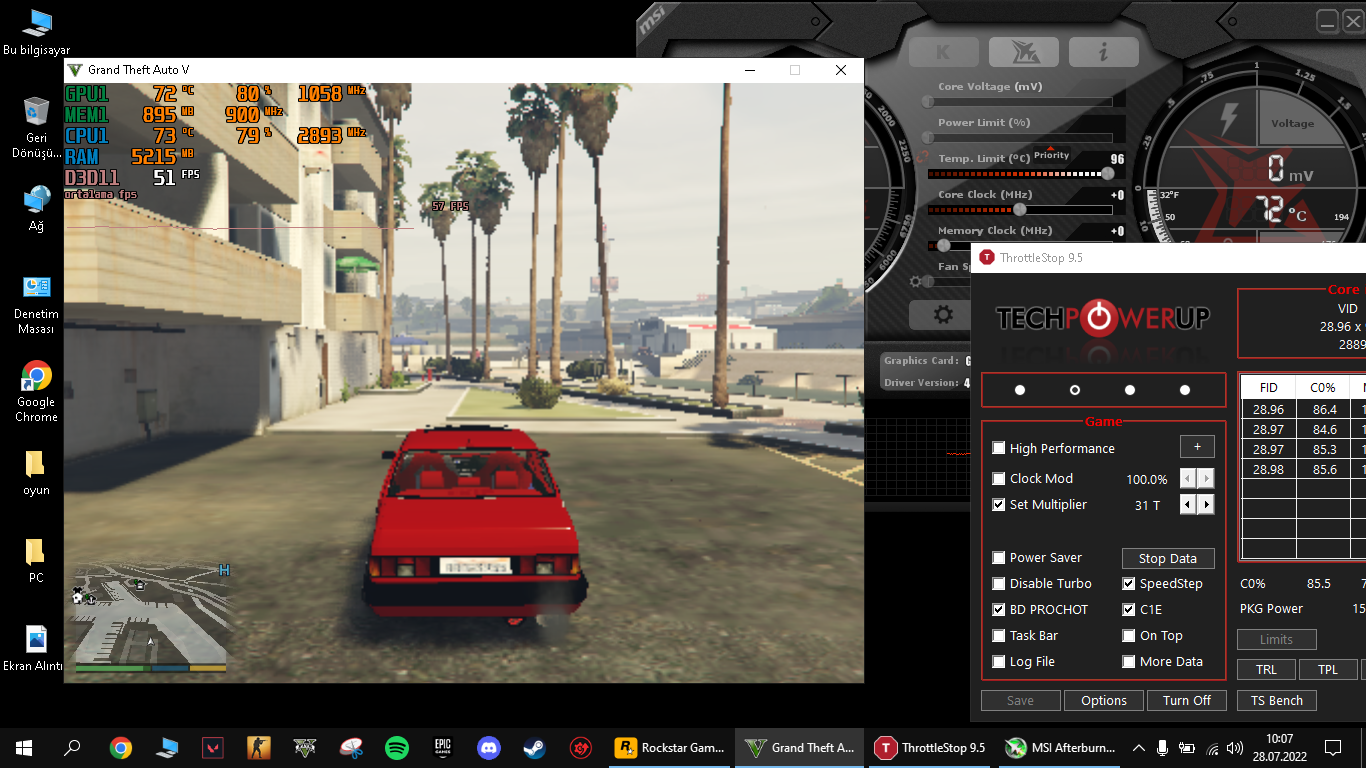
Task: Switch to MSI Afterburner taskbar window
Action: point(1060,748)
